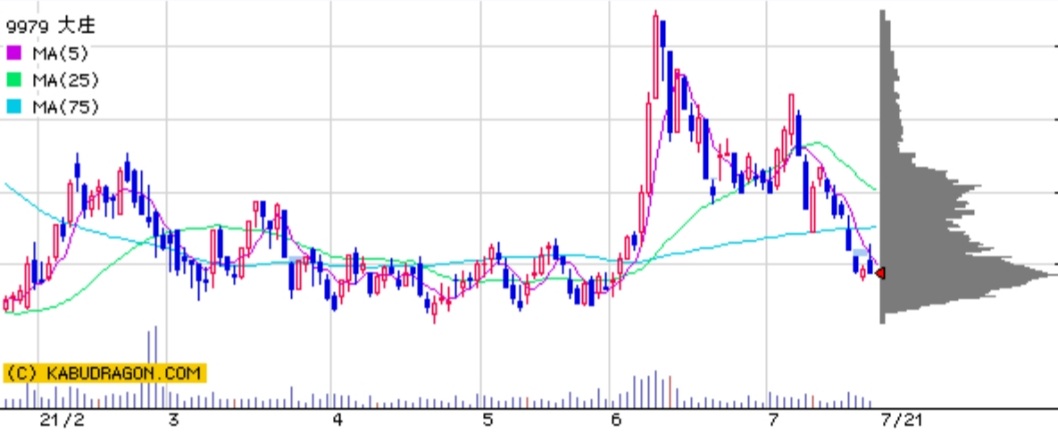This screenshot has width=1058, height=438.
Task: Click the tallest volume bar near March
Action: pyautogui.click(x=155, y=367)
